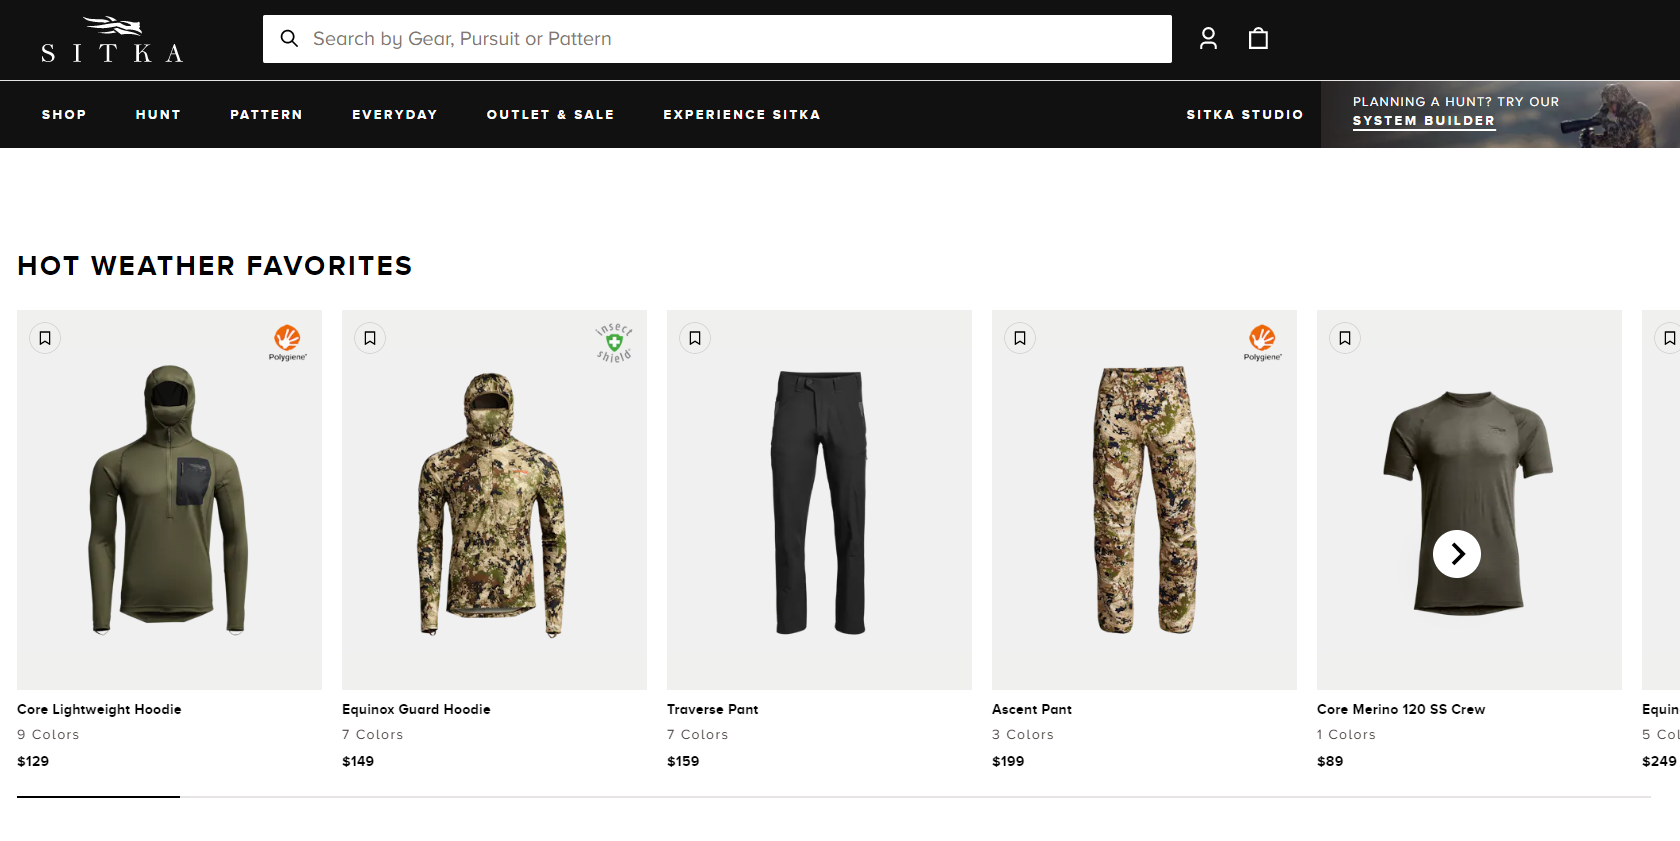Open the Experience Sitka menu
The image size is (1680, 841).
(741, 115)
